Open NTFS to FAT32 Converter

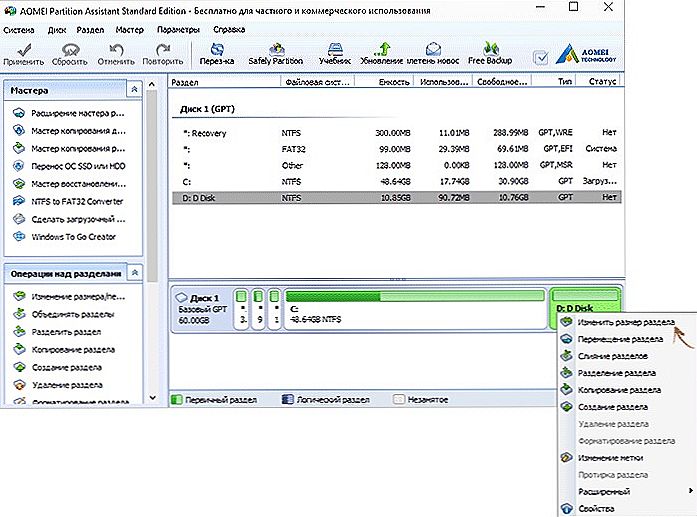coord(69,201)
